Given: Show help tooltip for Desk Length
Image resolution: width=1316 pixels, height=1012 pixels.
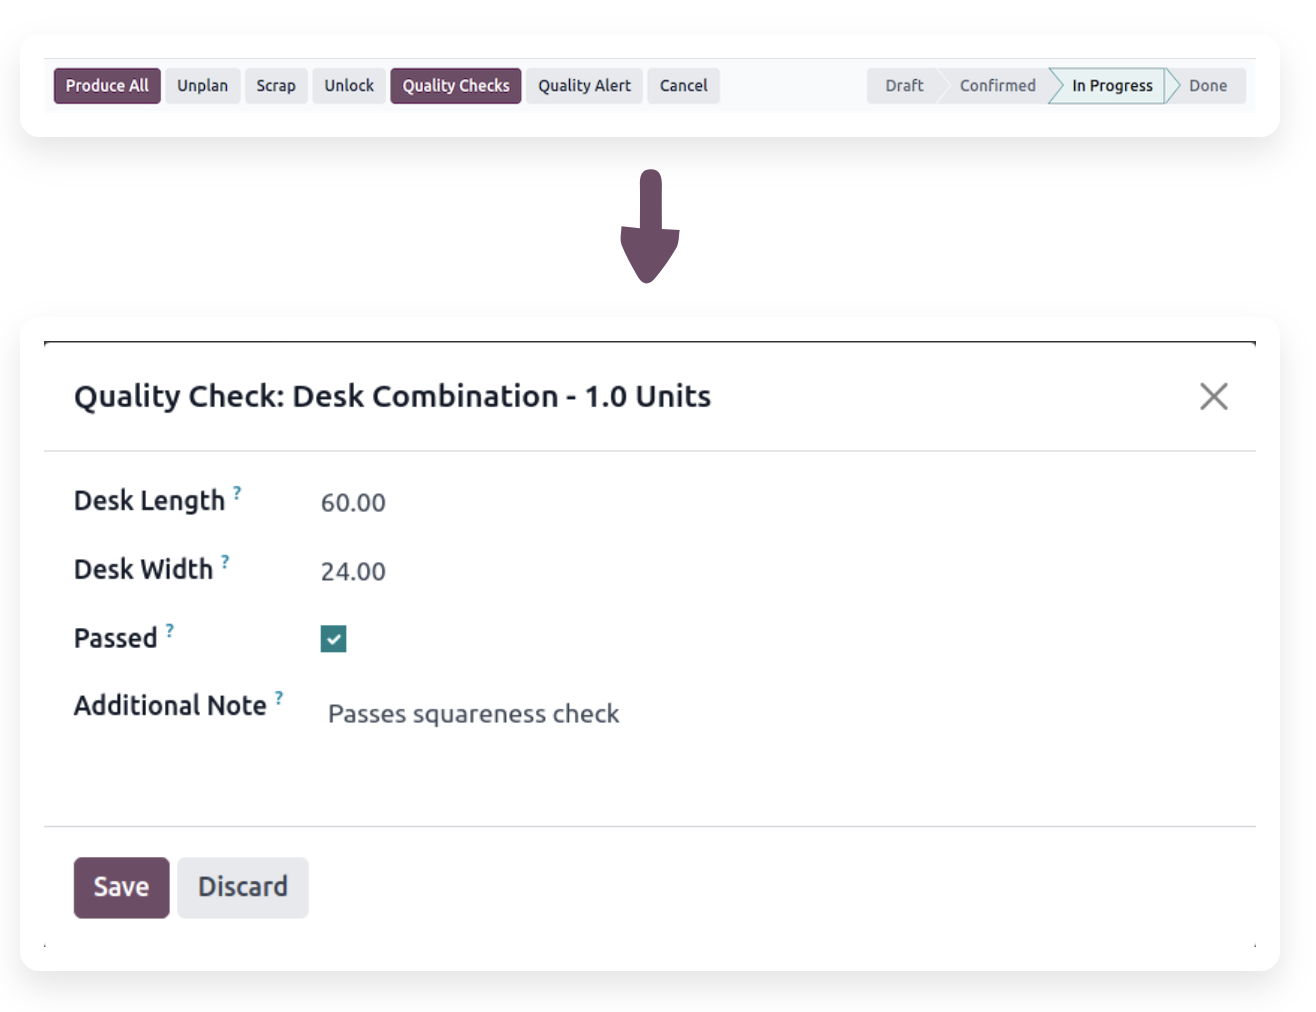Looking at the screenshot, I should (x=237, y=492).
